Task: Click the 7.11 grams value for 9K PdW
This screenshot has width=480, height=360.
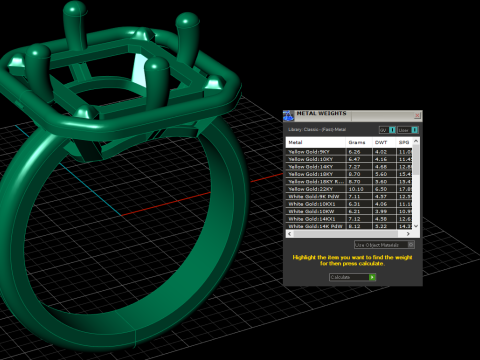Action: (354, 197)
